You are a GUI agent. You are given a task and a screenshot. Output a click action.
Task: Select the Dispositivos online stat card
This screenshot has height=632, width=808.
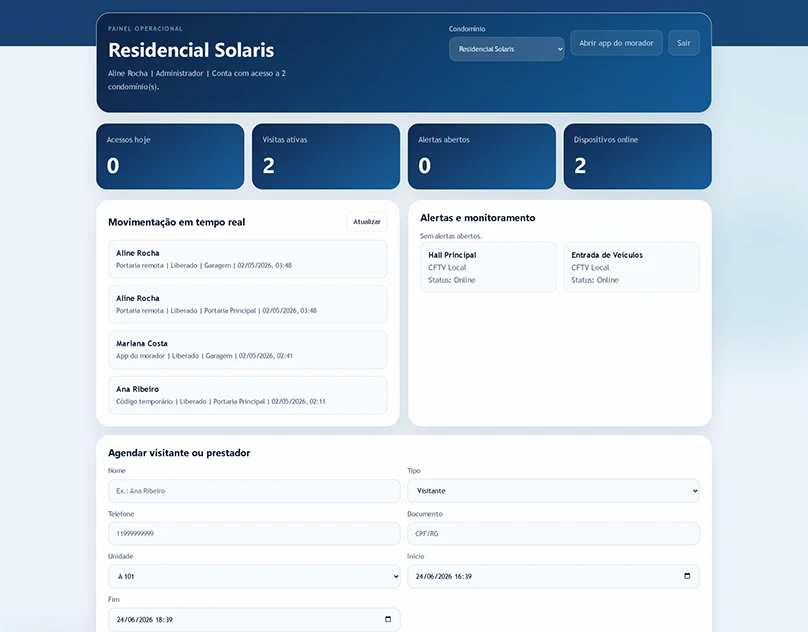point(637,156)
